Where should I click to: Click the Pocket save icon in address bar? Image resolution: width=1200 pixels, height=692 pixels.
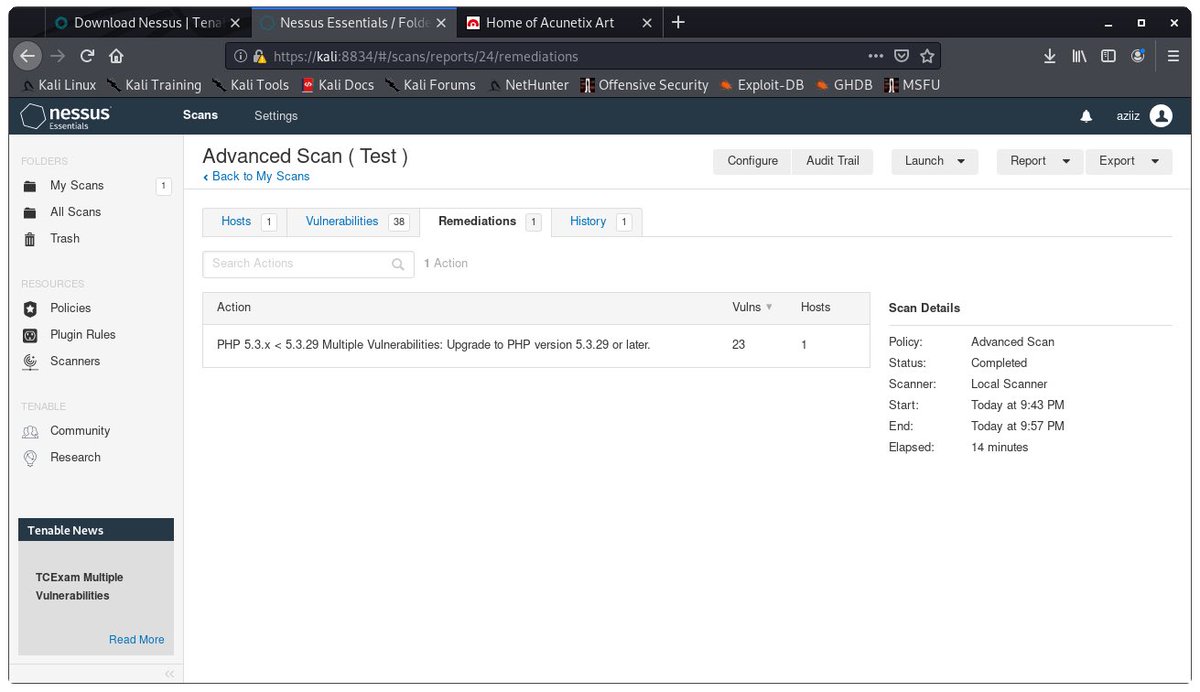click(901, 56)
